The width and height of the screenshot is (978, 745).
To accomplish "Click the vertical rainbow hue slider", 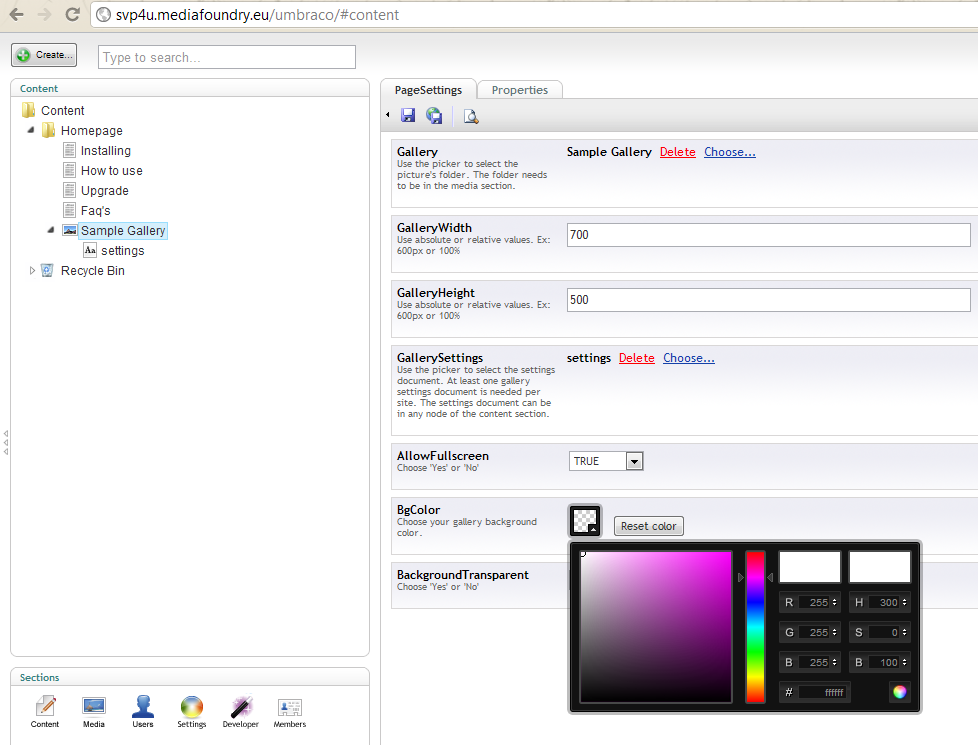I will (755, 626).
